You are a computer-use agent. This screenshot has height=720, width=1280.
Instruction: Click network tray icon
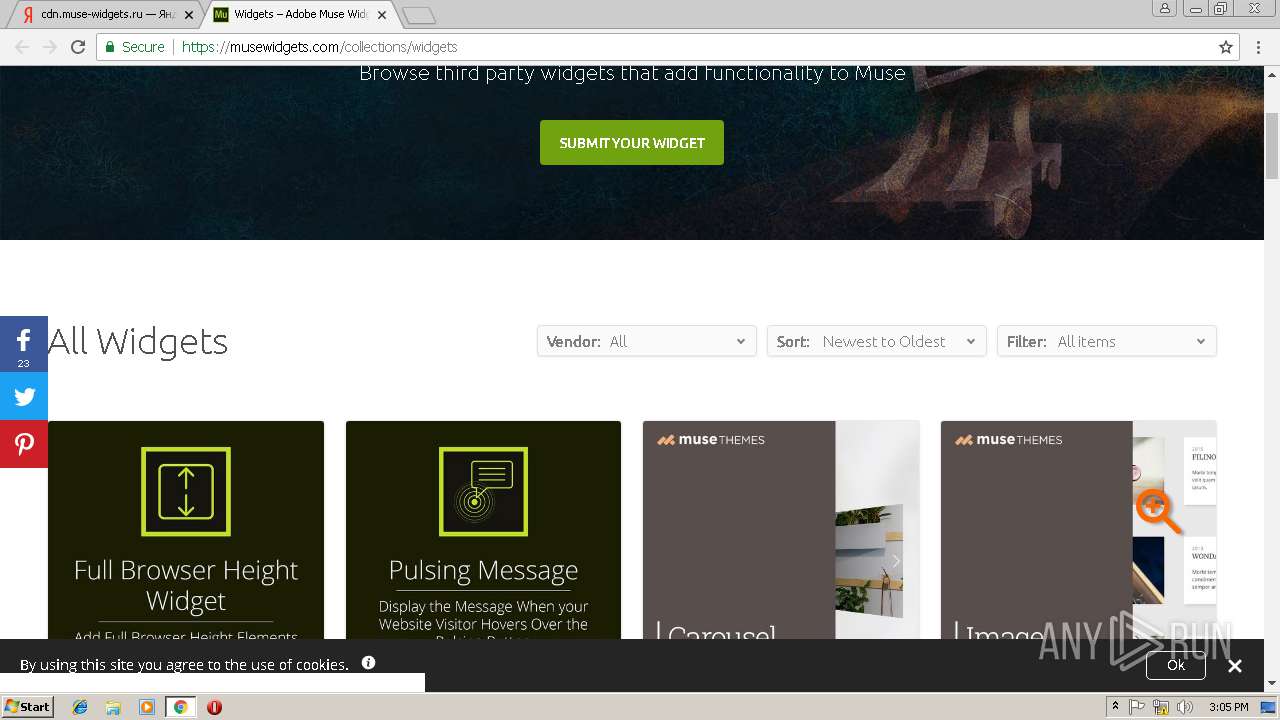point(1161,707)
